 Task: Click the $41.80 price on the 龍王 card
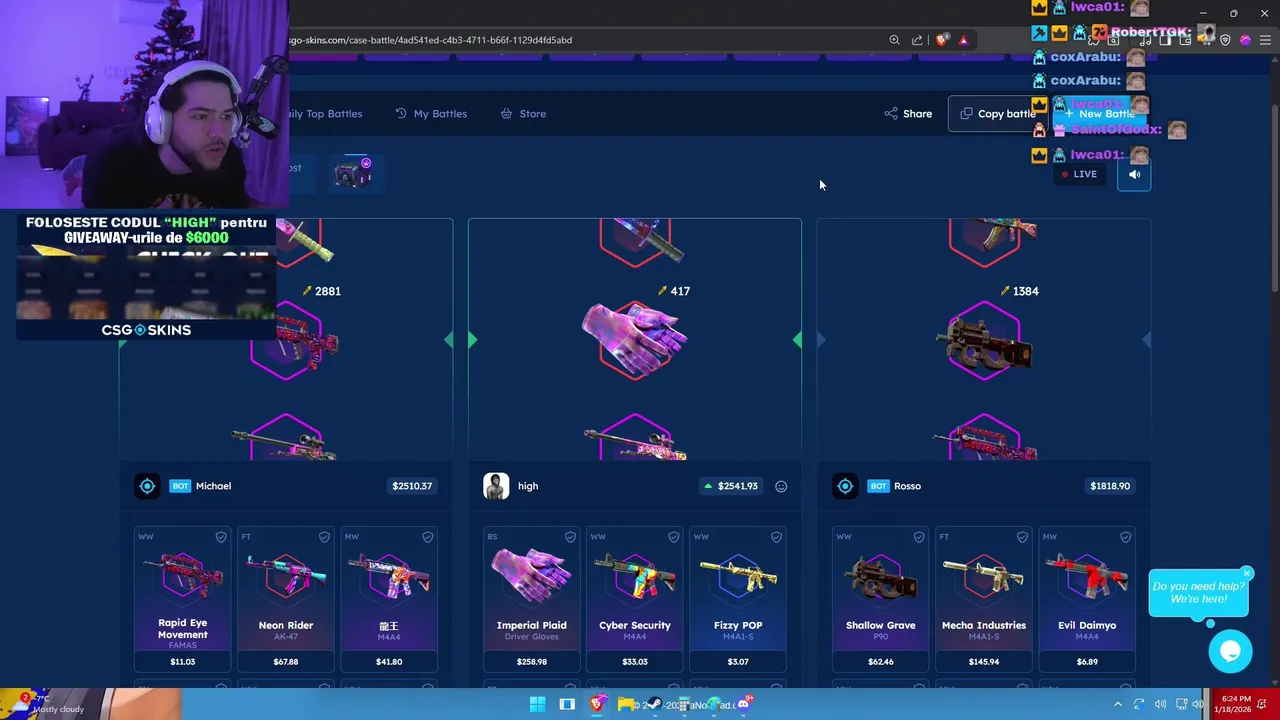point(389,661)
